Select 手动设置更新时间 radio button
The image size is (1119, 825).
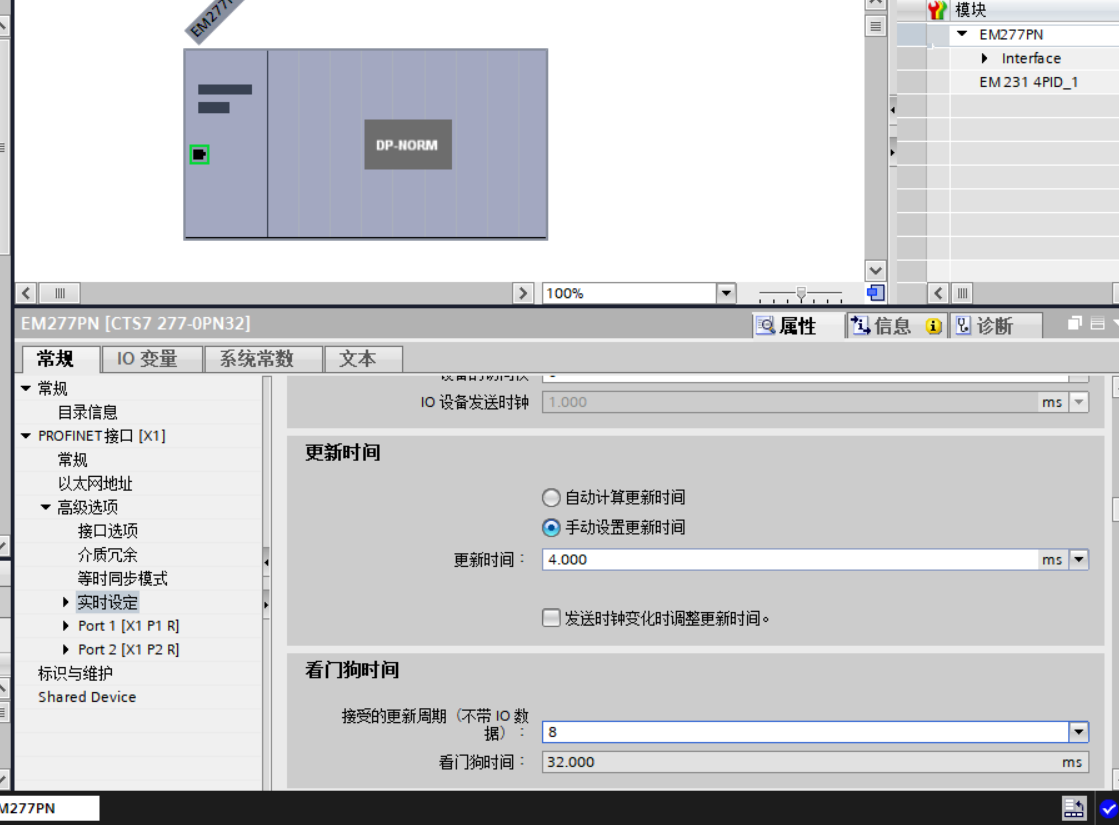[x=551, y=527]
